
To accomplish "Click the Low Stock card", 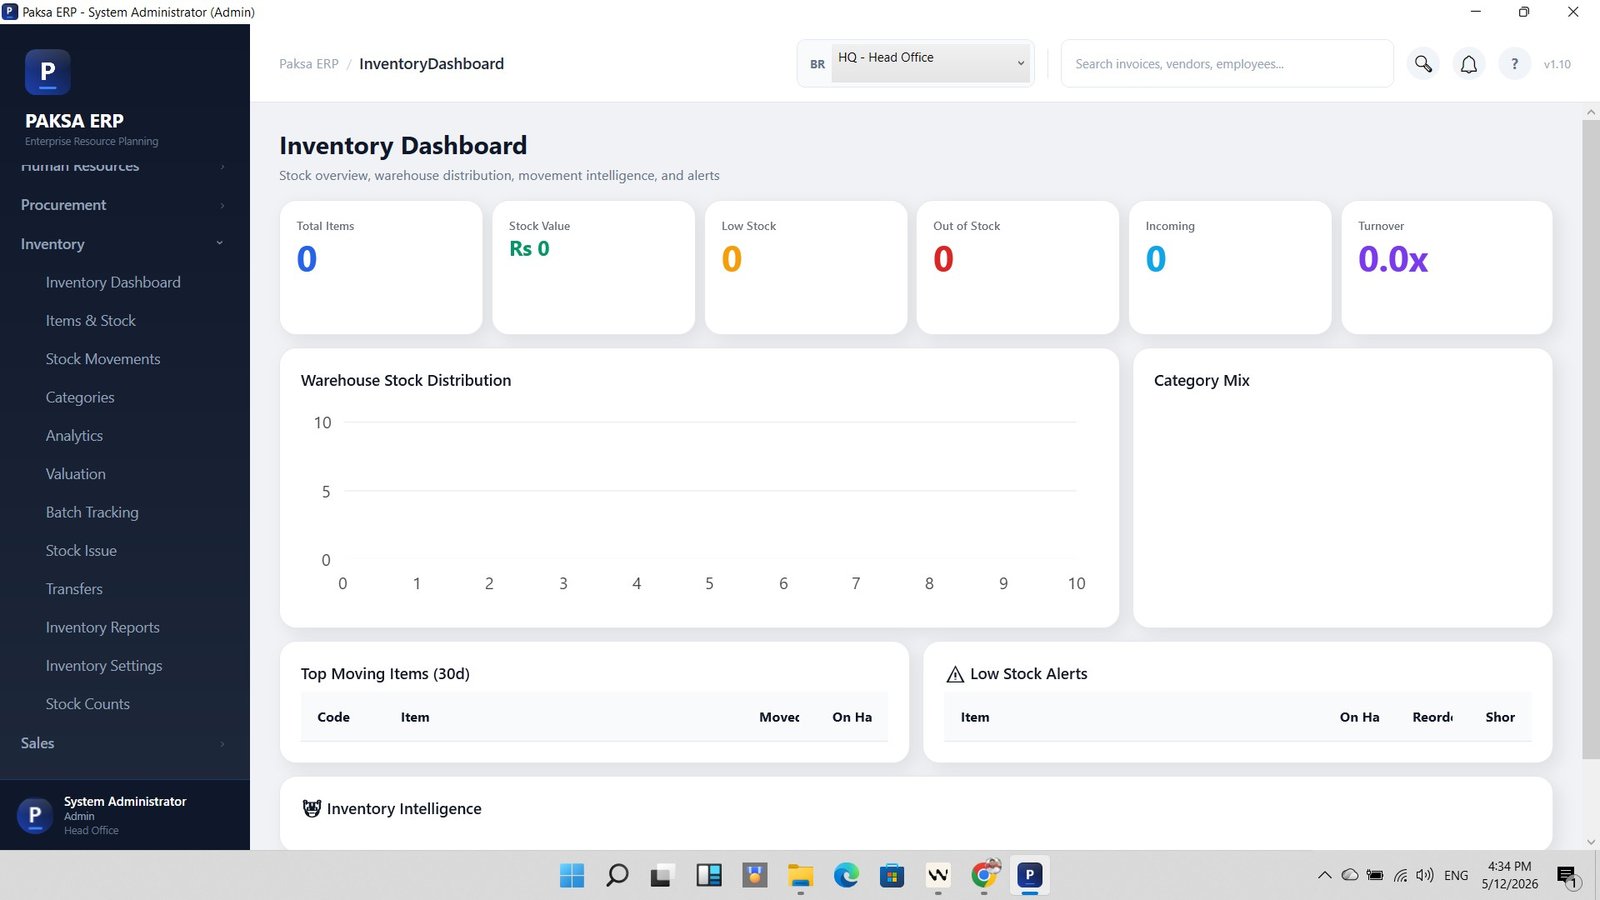I will [x=806, y=268].
